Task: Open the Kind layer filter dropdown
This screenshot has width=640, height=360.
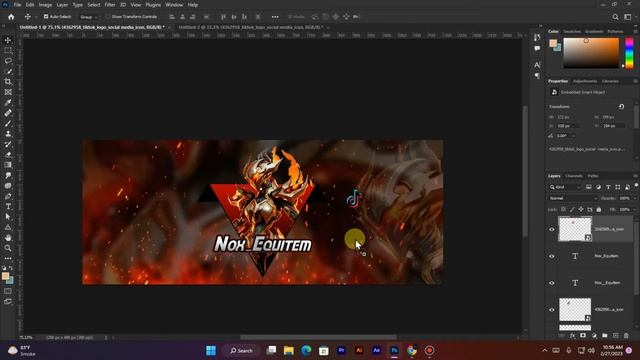Action: (x=565, y=187)
